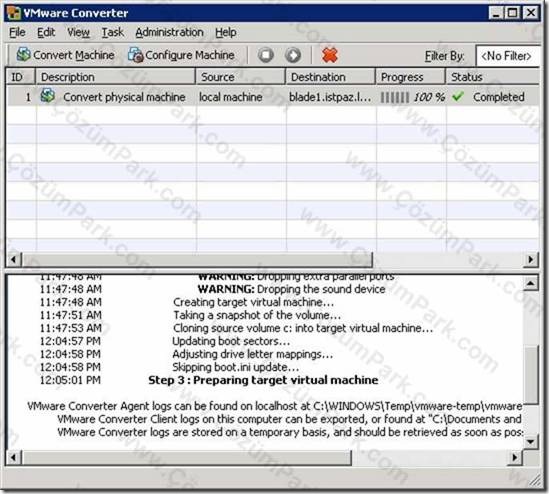Click the green Completed checkmark icon
549x494 pixels.
coord(458,96)
